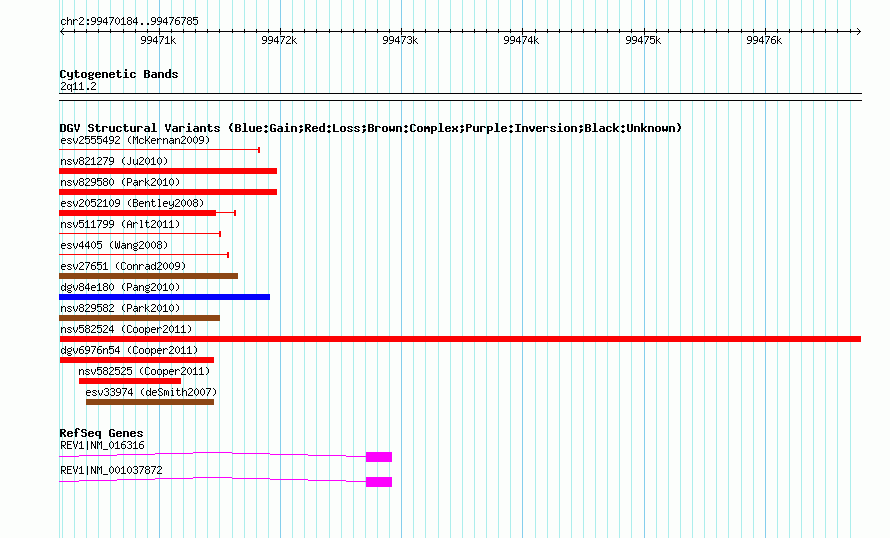Open the dgv6976n54 (Cooper2011) variant label
Viewport: 890px width, 538px height.
click(129, 350)
